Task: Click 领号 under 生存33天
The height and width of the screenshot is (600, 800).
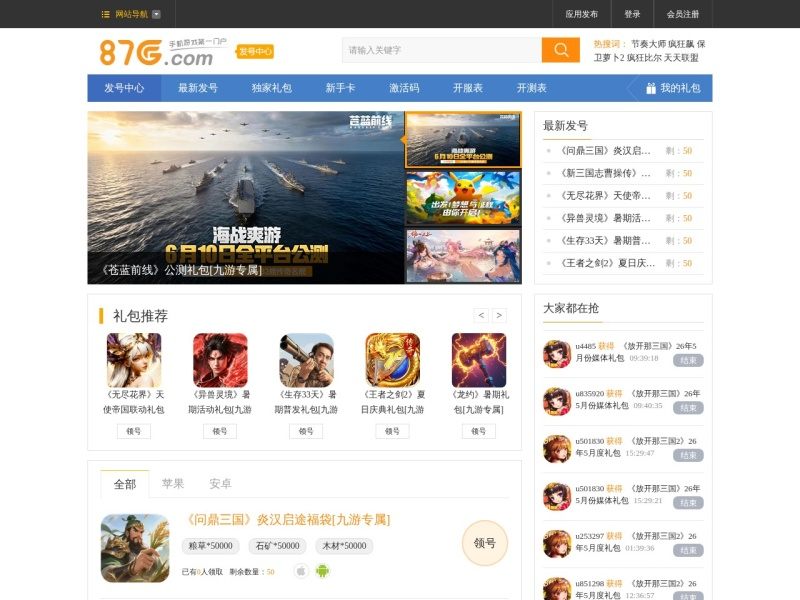Action: pos(306,431)
